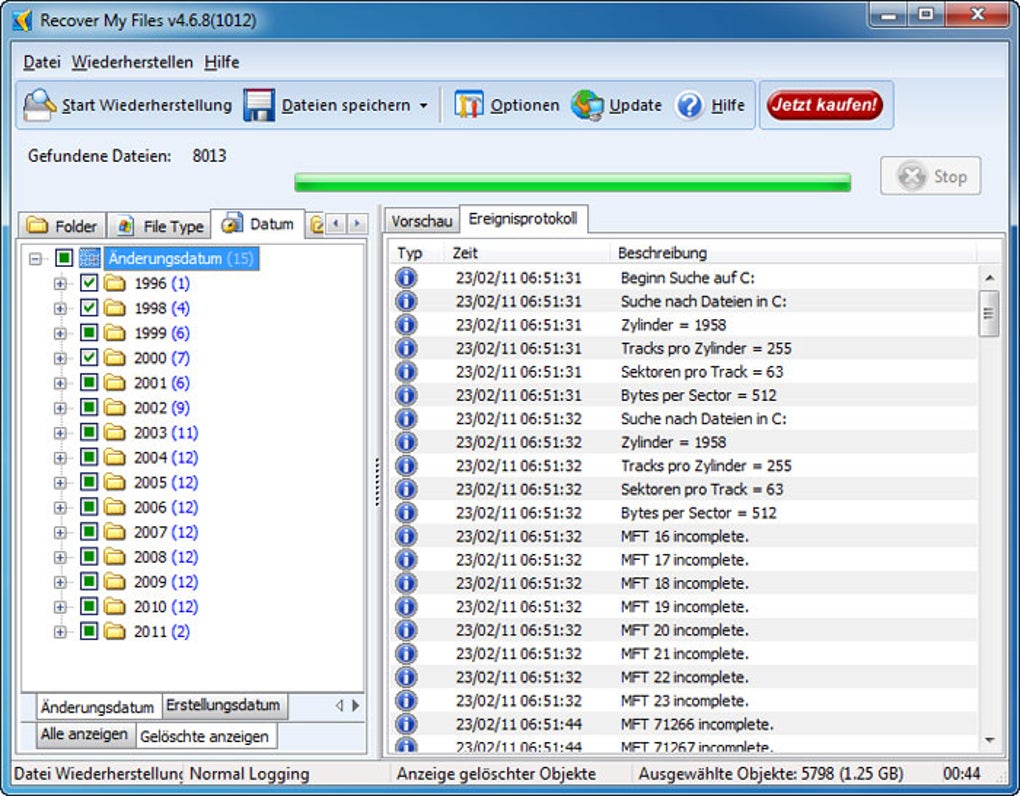Click info icon of 'Bytes per Sector = 512' at 06:51:31
Image resolution: width=1020 pixels, height=796 pixels.
[406, 395]
